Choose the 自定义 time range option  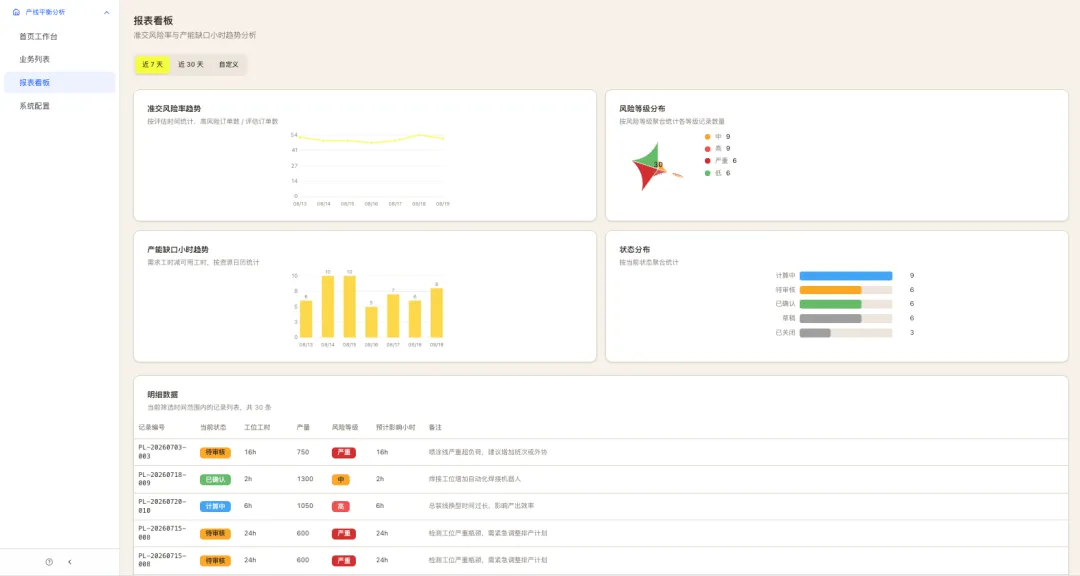tap(229, 64)
